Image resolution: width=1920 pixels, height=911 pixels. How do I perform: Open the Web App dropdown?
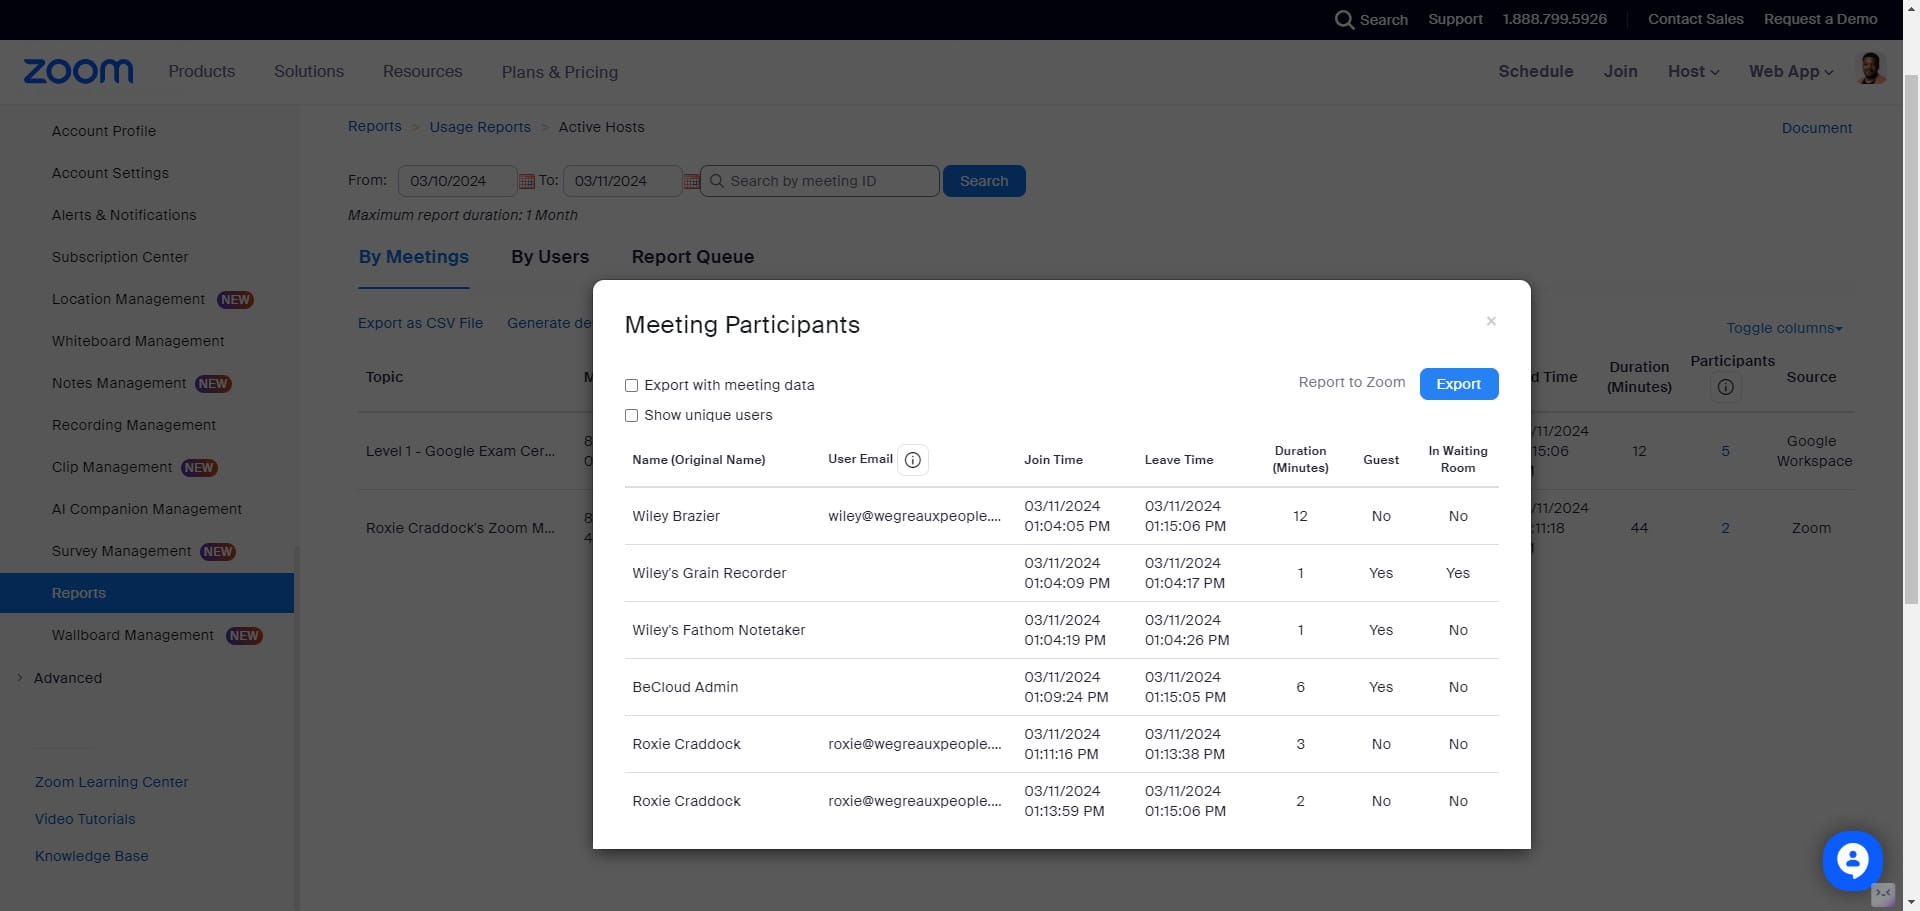coord(1790,72)
